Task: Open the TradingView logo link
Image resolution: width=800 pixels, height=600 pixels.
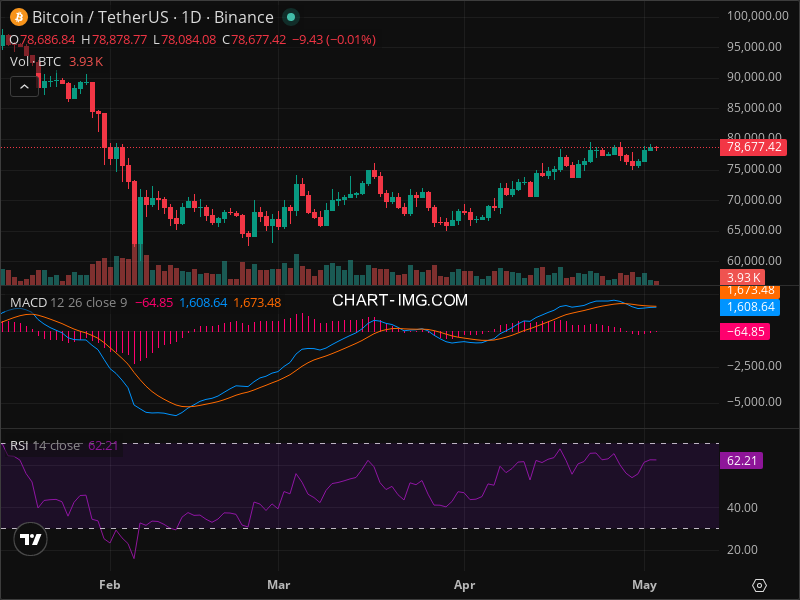Action: (31, 539)
